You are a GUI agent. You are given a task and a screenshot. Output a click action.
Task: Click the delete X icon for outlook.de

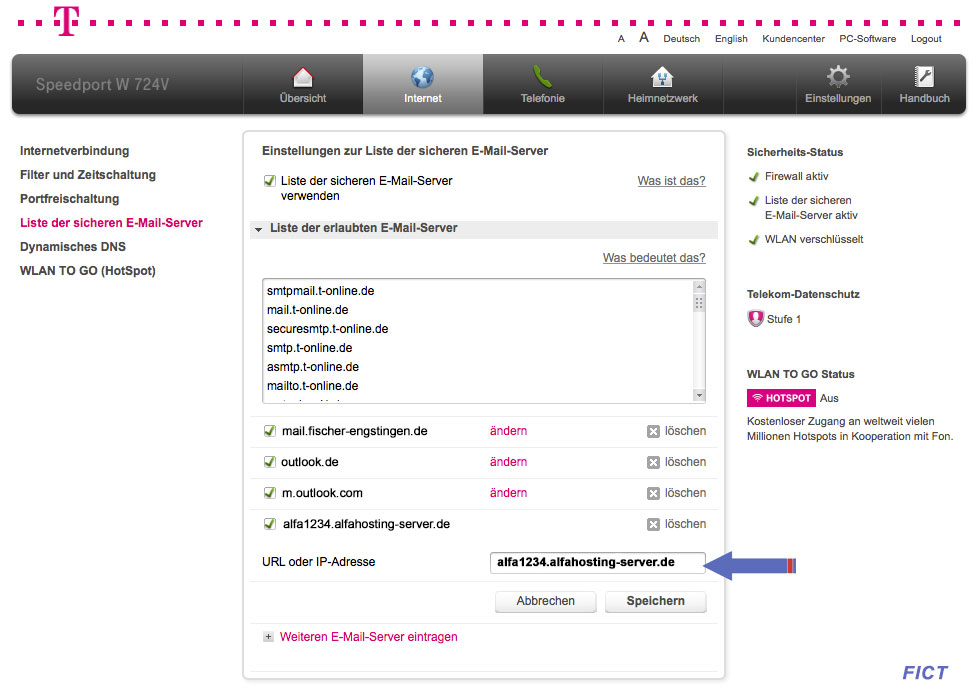click(x=653, y=462)
